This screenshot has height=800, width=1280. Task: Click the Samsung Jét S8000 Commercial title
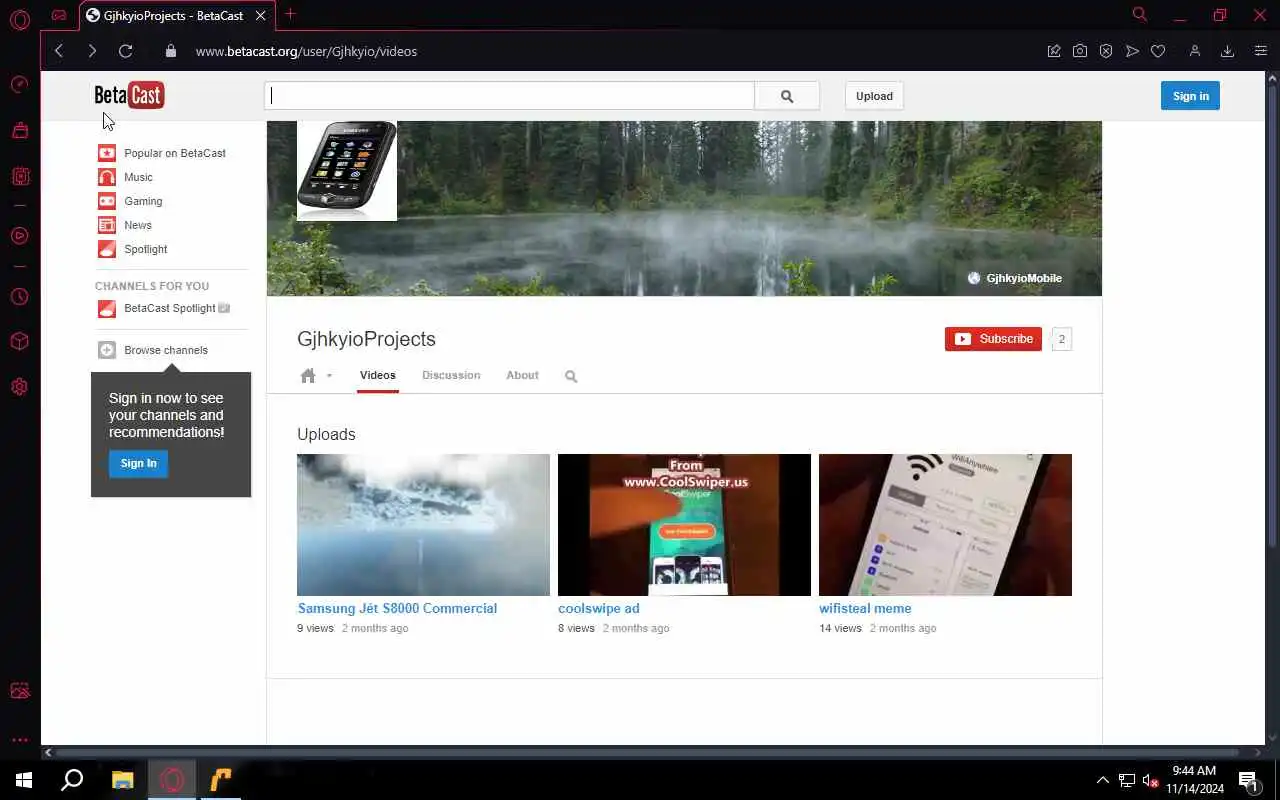(x=397, y=608)
